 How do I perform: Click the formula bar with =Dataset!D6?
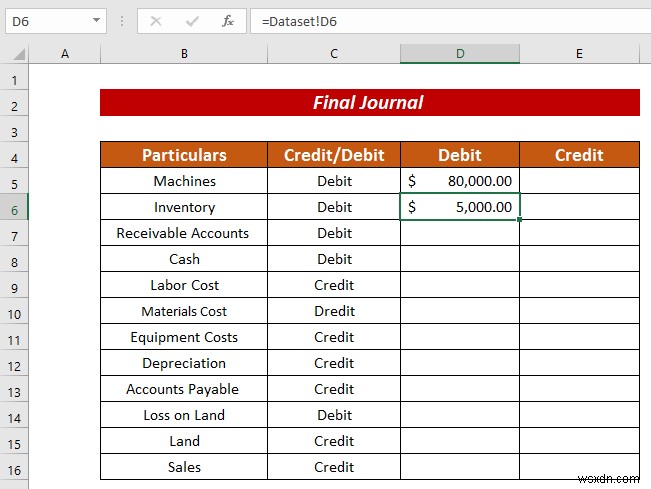pos(450,21)
